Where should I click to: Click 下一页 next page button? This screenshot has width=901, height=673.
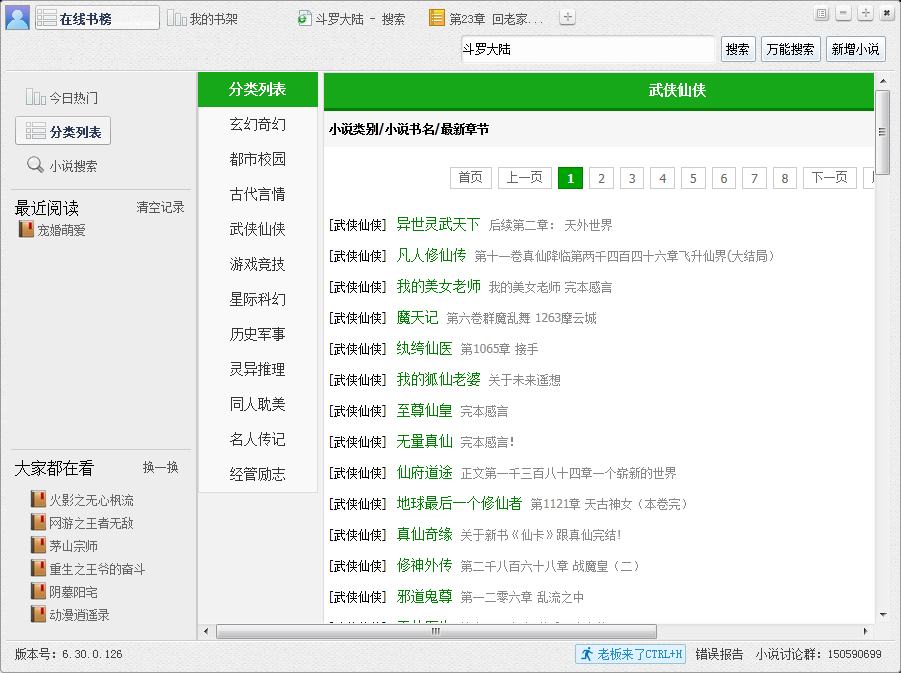pos(830,178)
